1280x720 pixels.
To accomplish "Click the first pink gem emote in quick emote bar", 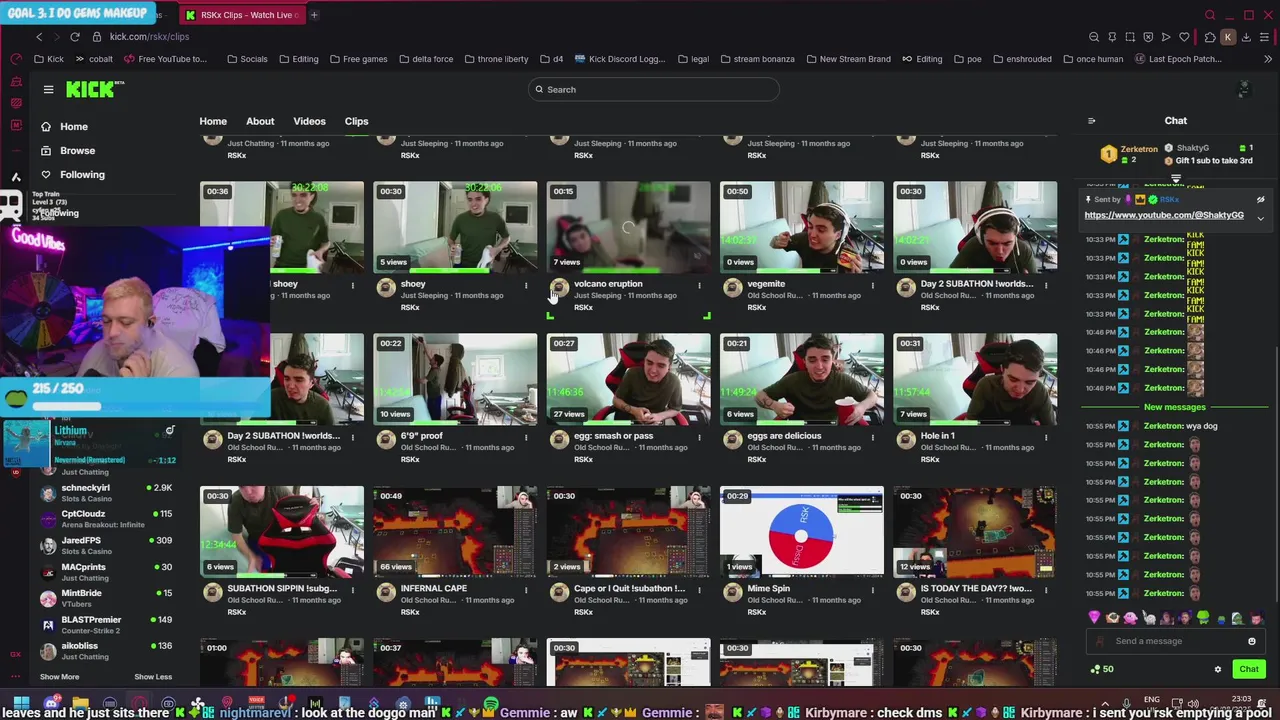I will coord(1094,618).
